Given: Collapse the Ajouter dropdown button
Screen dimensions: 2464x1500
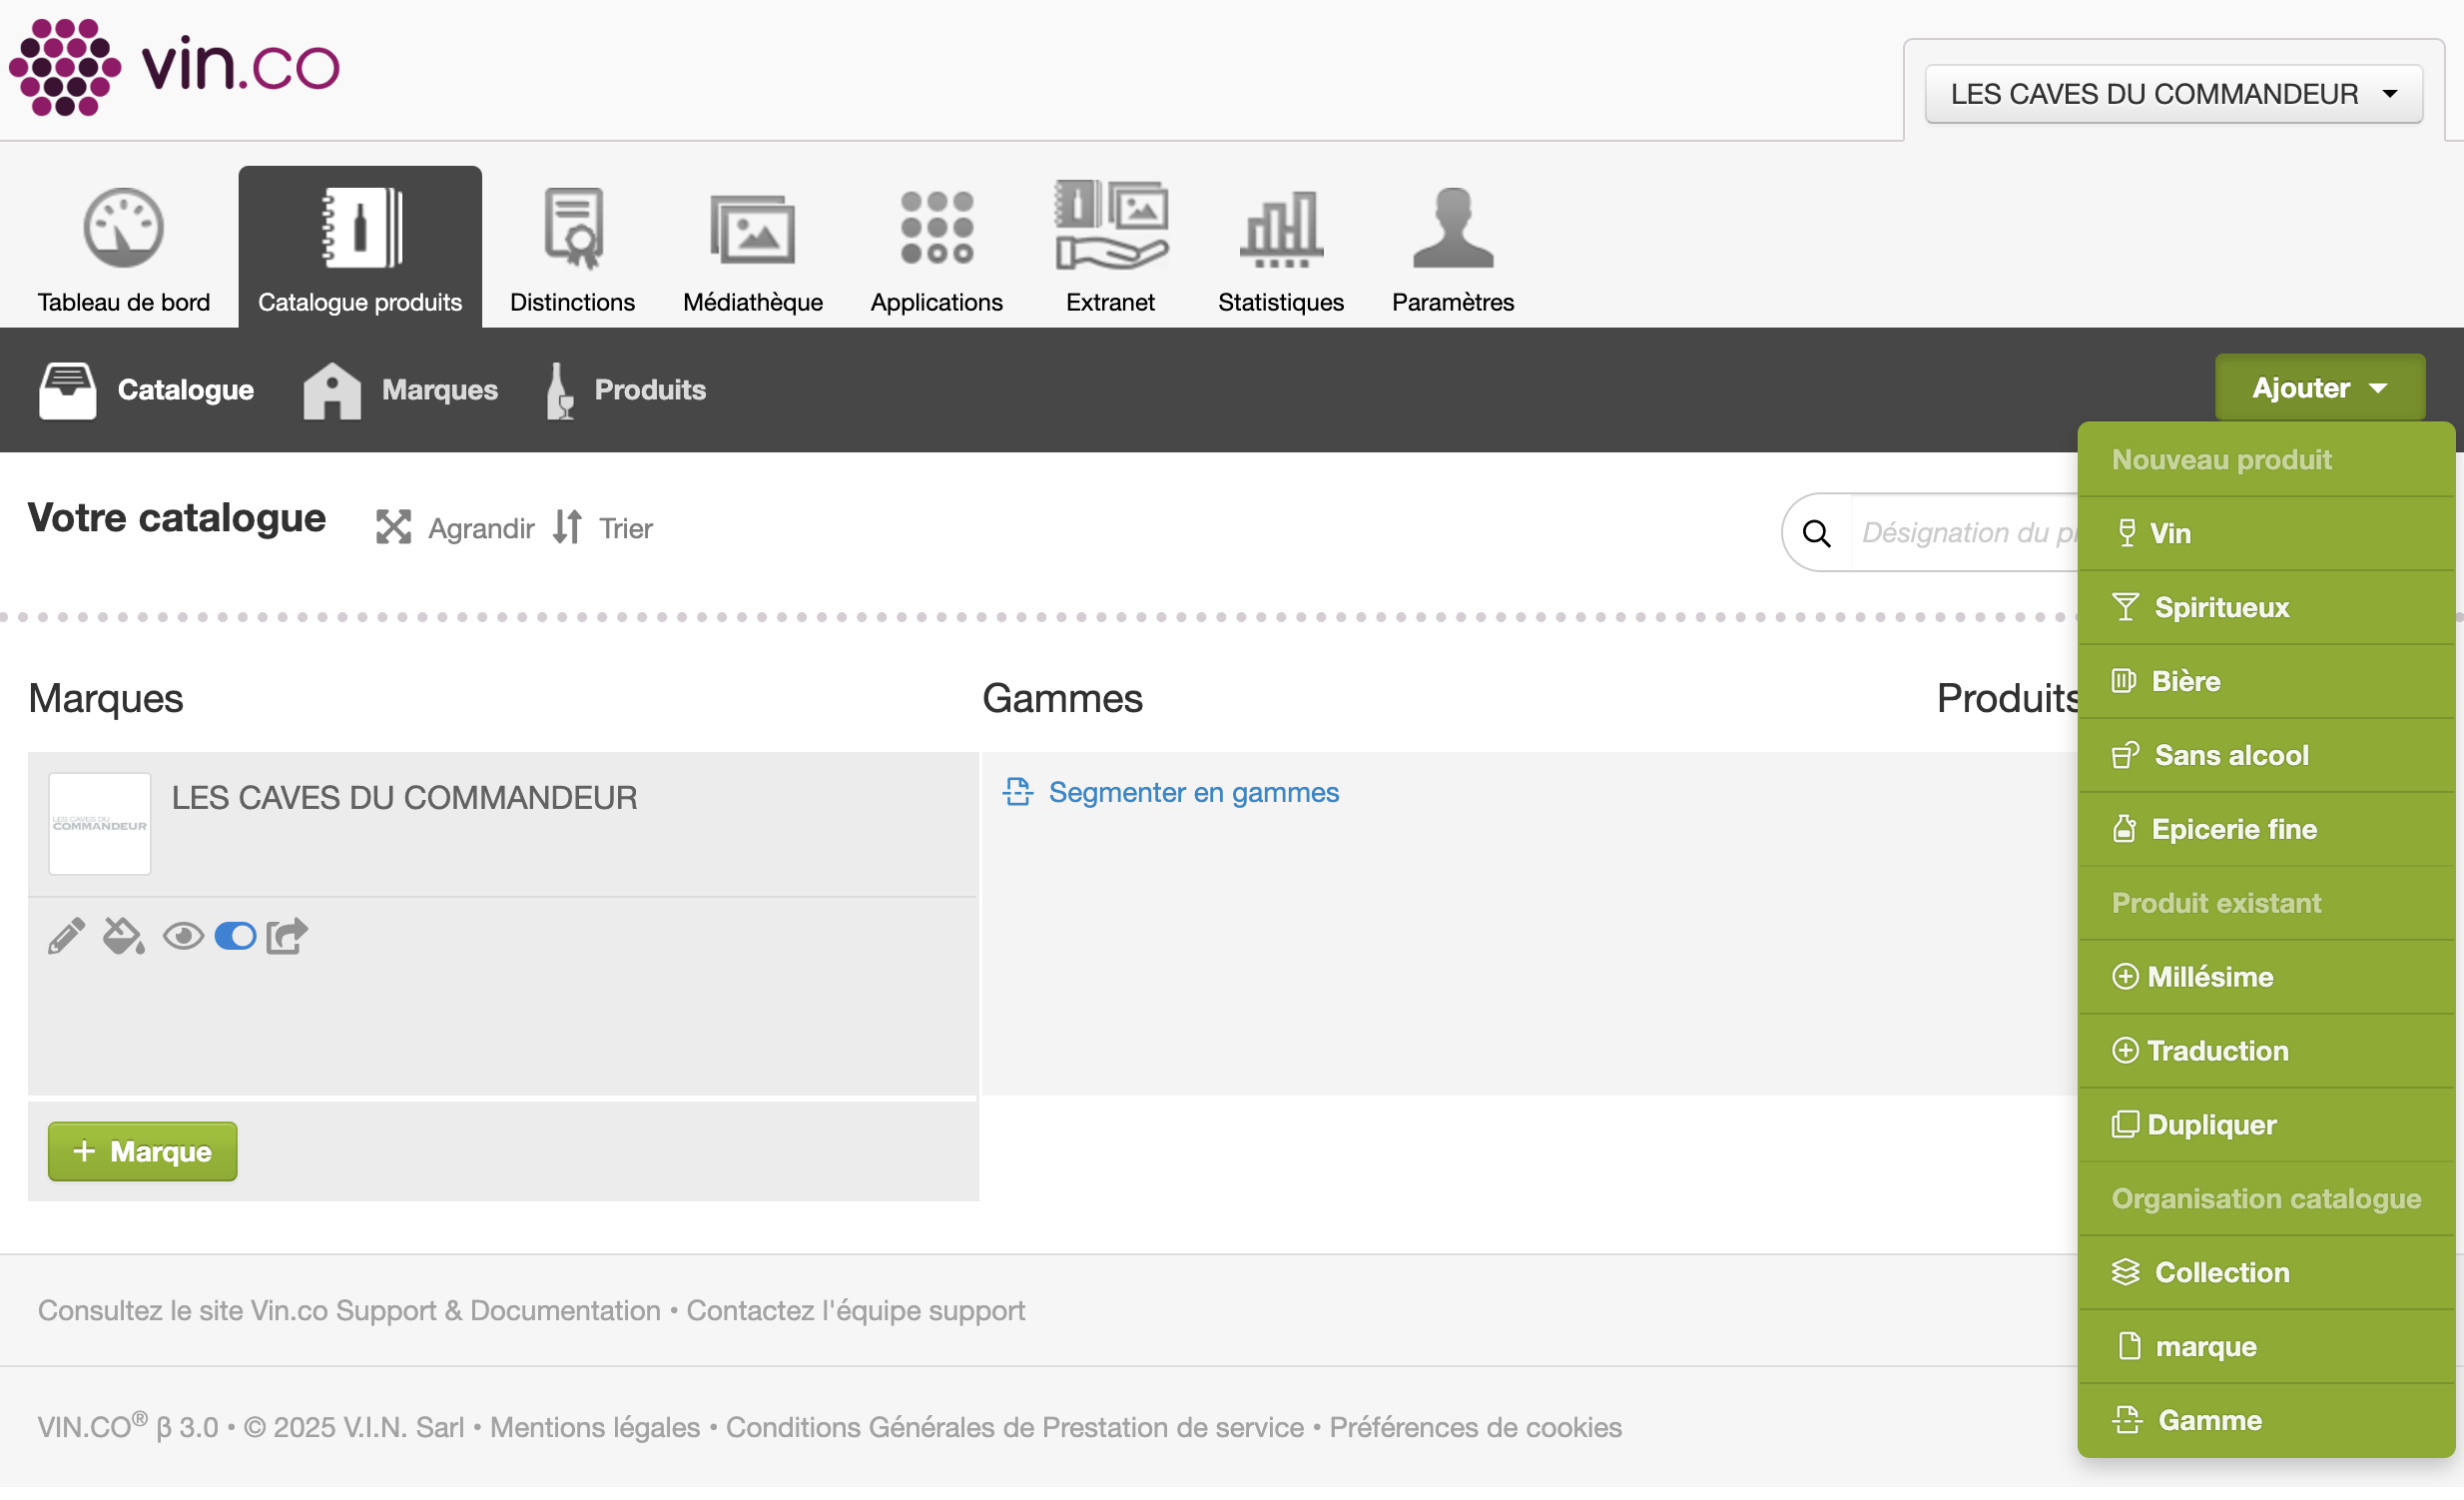Looking at the screenshot, I should (2319, 388).
